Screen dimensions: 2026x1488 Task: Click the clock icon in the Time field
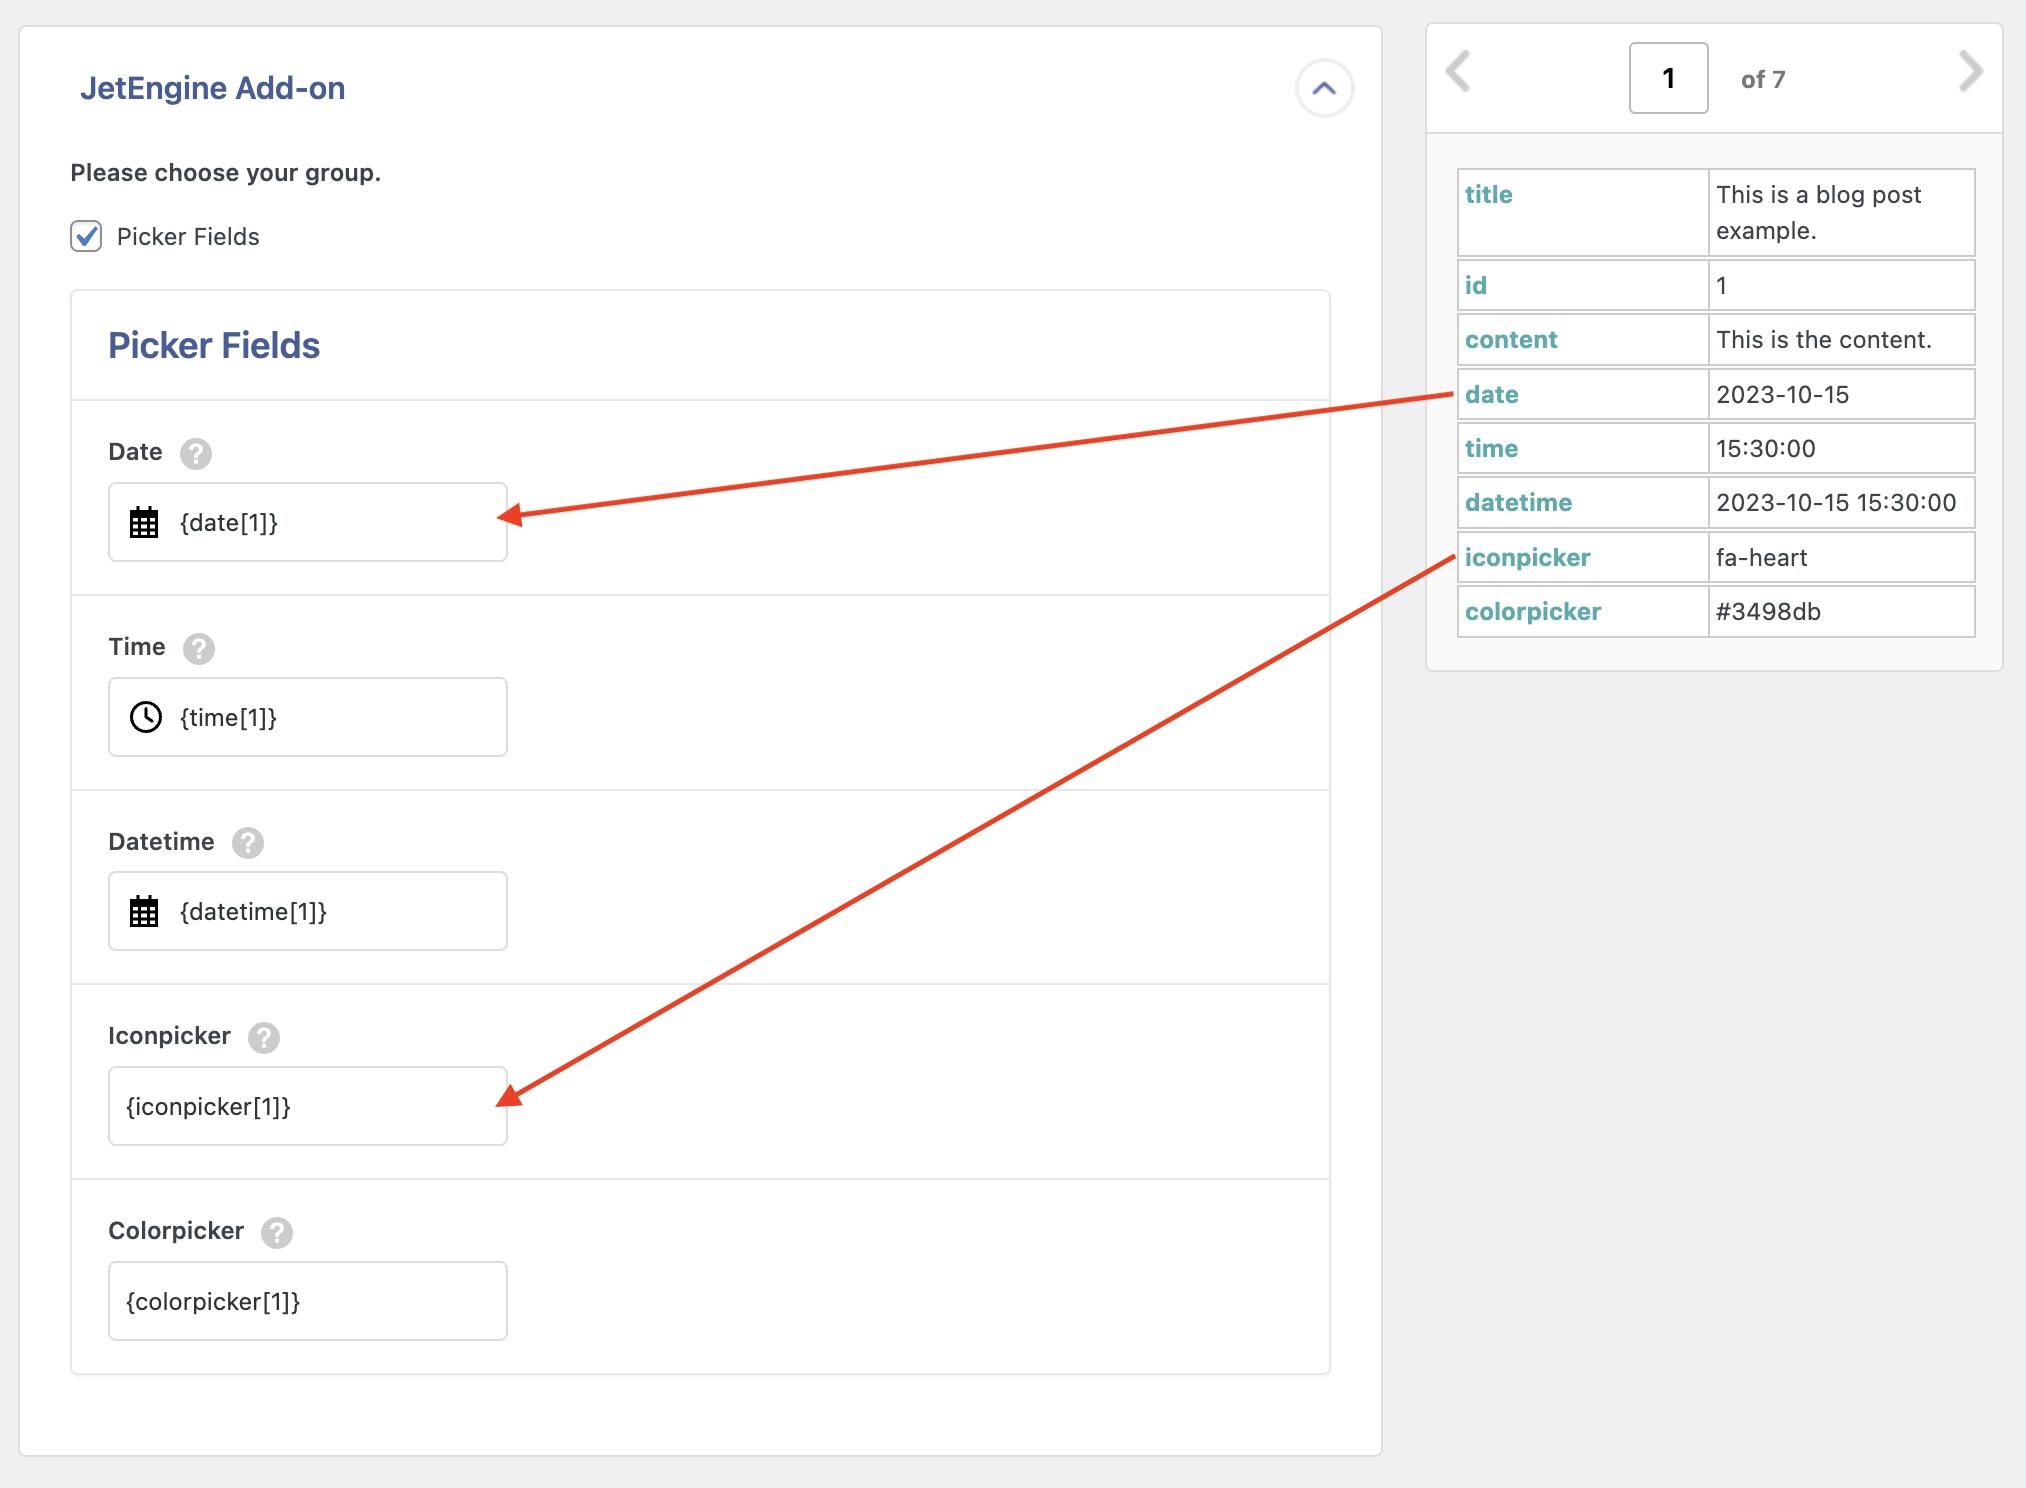click(x=145, y=716)
